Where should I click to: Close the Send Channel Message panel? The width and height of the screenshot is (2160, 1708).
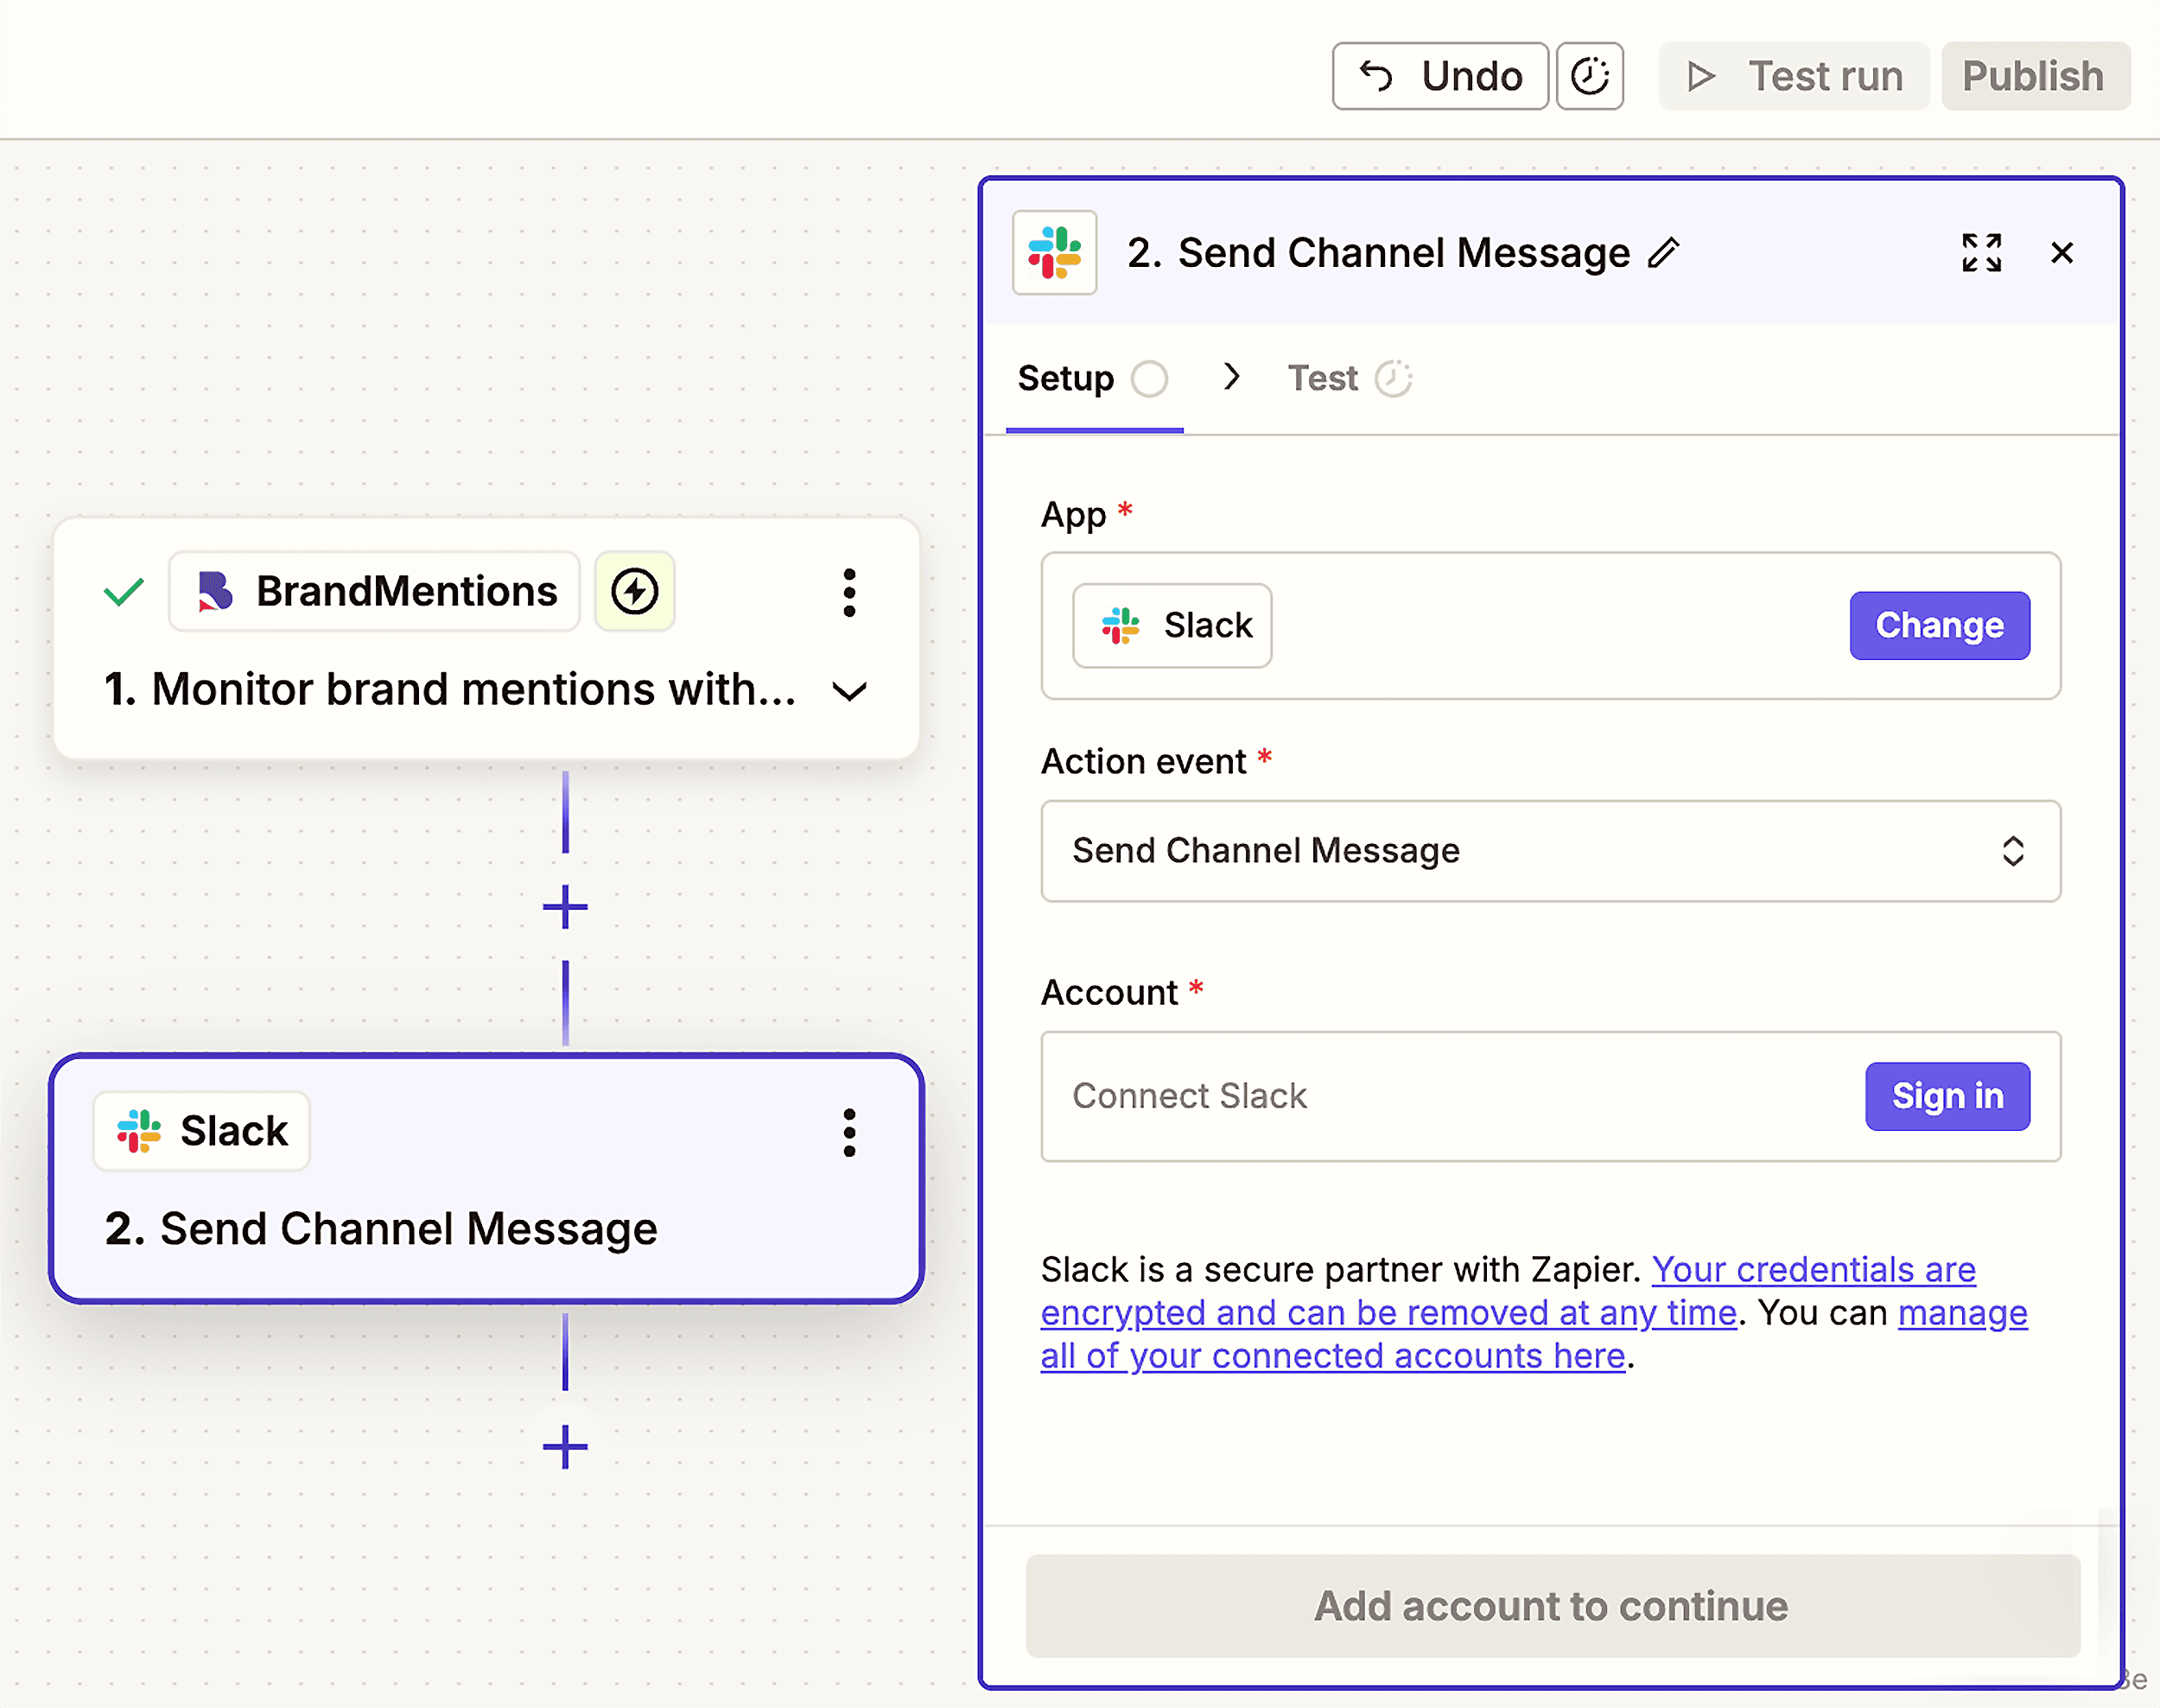(2061, 253)
